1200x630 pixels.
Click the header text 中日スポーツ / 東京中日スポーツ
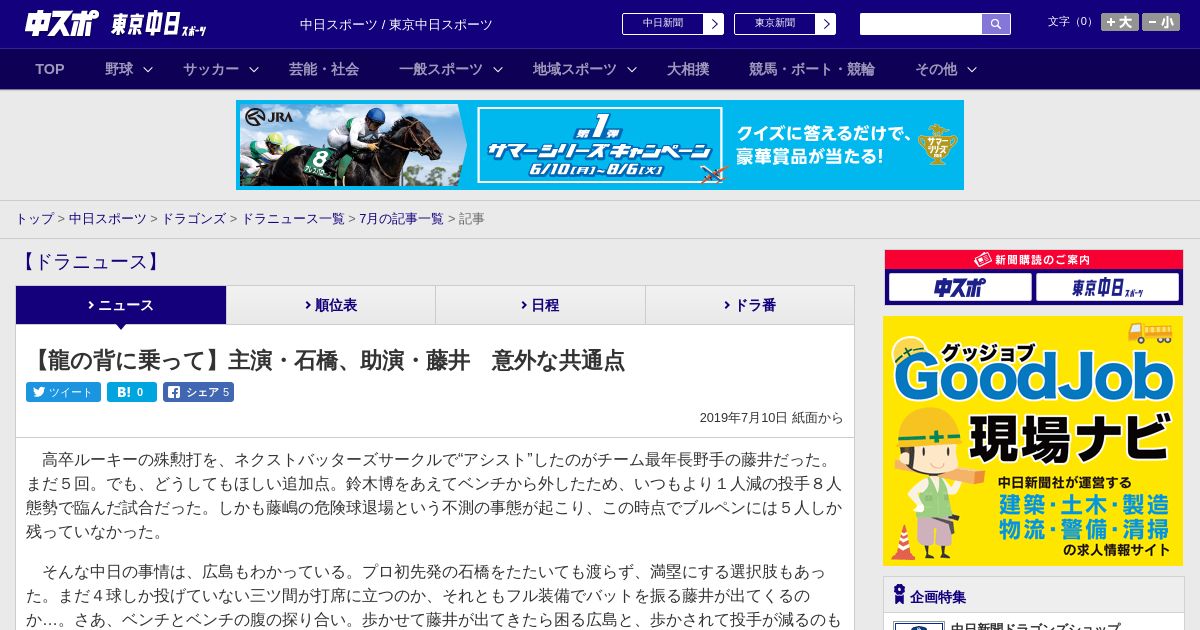click(x=396, y=24)
